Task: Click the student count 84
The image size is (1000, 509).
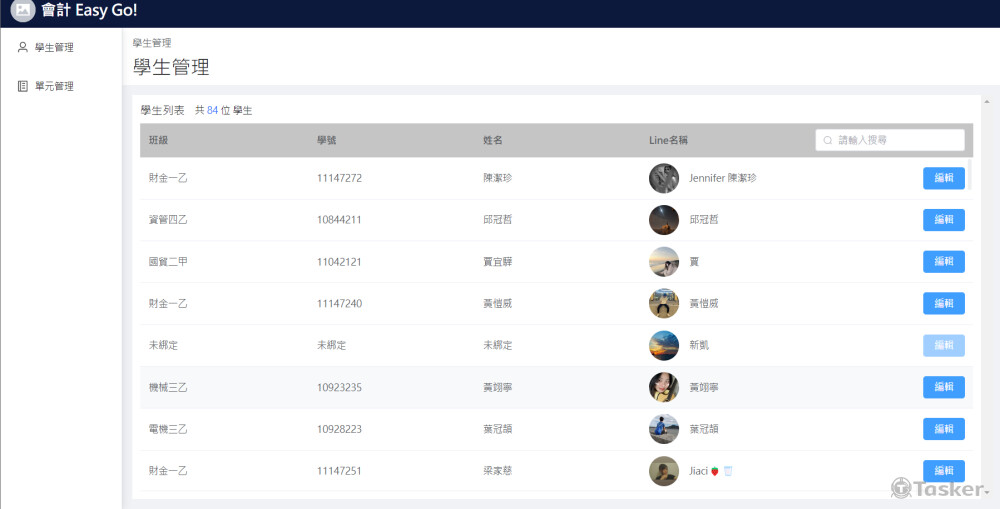Action: (212, 110)
